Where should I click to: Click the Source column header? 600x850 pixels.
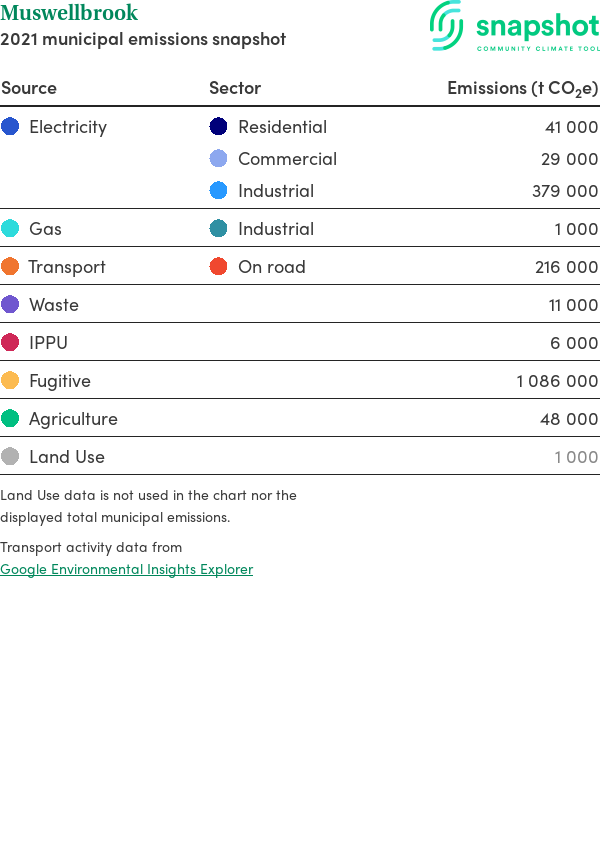[x=29, y=88]
